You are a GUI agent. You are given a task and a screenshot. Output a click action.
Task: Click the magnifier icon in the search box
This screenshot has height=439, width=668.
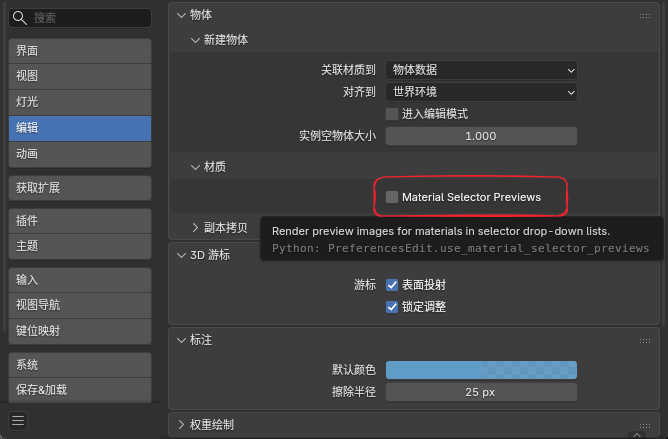tap(21, 18)
